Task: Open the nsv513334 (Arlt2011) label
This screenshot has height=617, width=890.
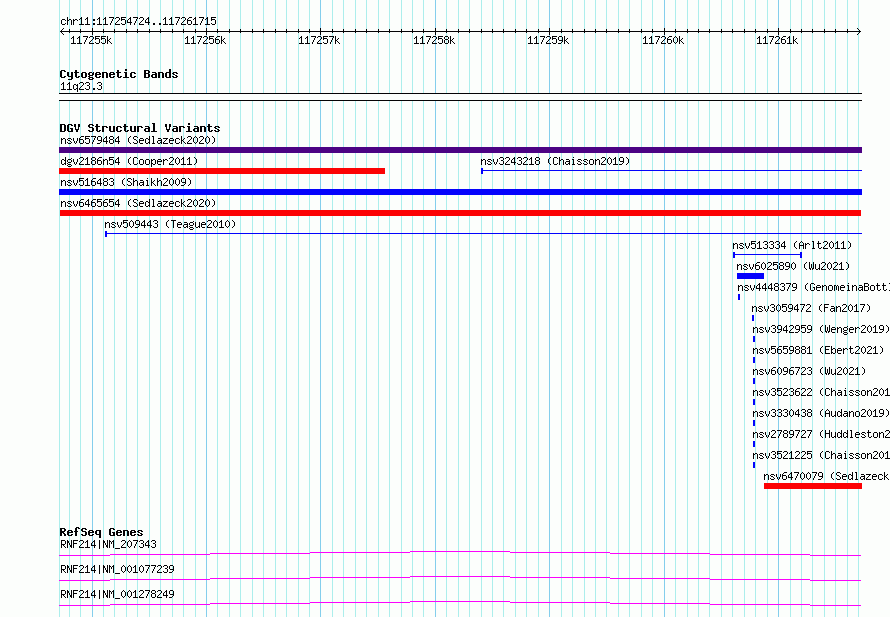Action: click(x=792, y=245)
